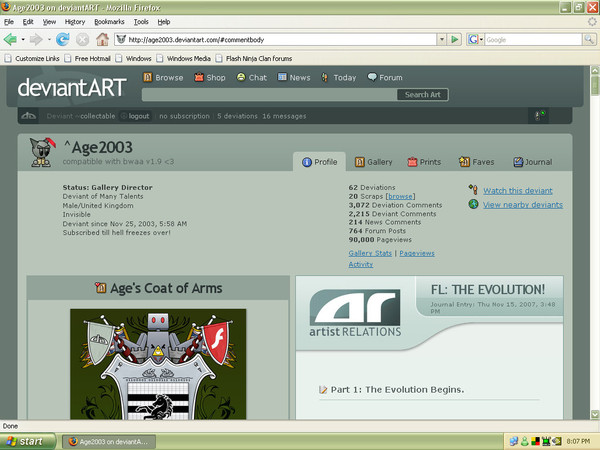
Task: Reload the page with the Refresh icon
Action: [63, 39]
